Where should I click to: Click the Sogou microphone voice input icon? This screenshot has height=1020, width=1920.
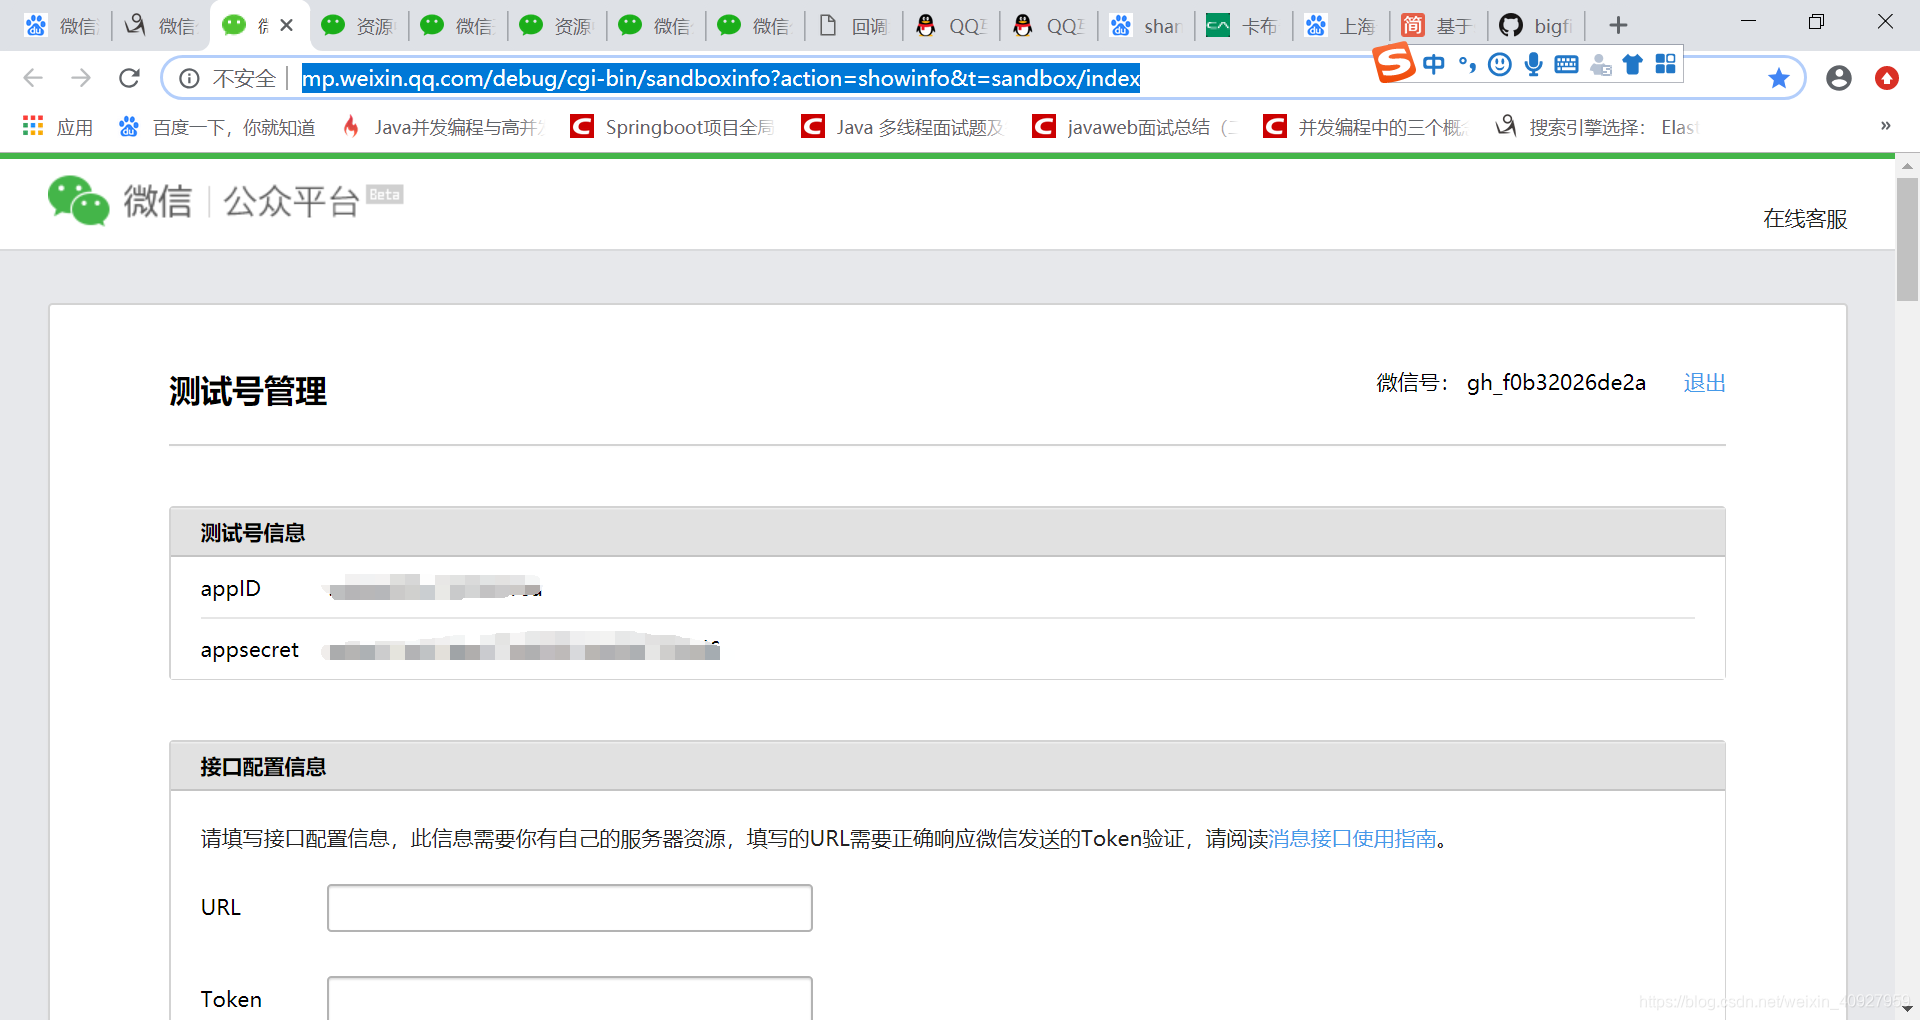click(1533, 65)
